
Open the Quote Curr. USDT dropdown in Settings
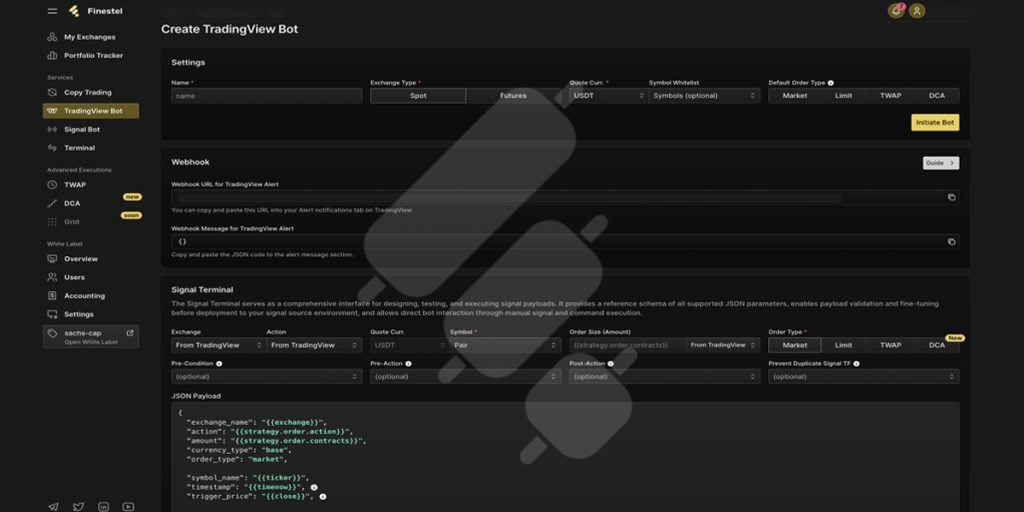click(608, 95)
